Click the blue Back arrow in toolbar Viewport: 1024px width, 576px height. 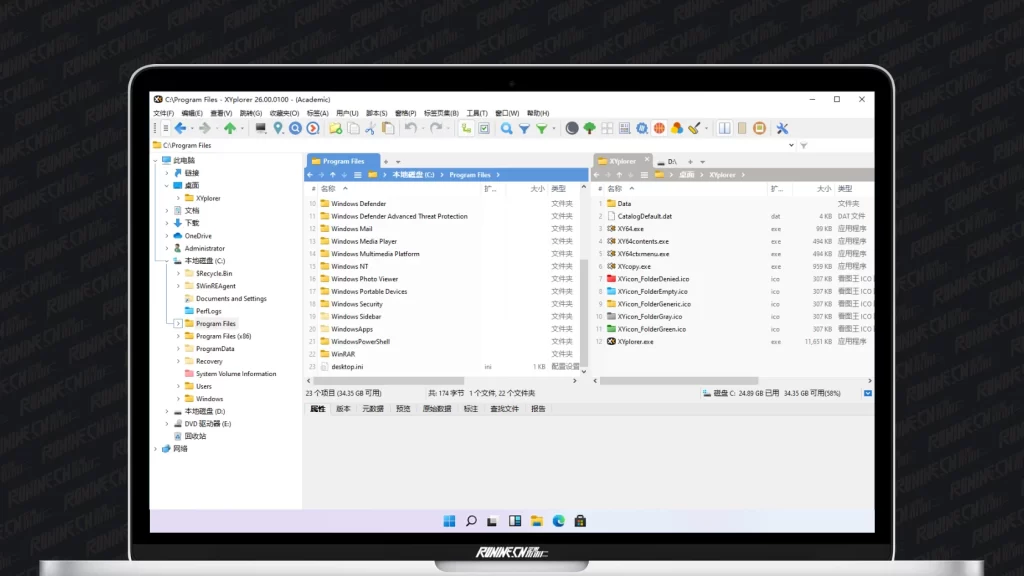180,128
